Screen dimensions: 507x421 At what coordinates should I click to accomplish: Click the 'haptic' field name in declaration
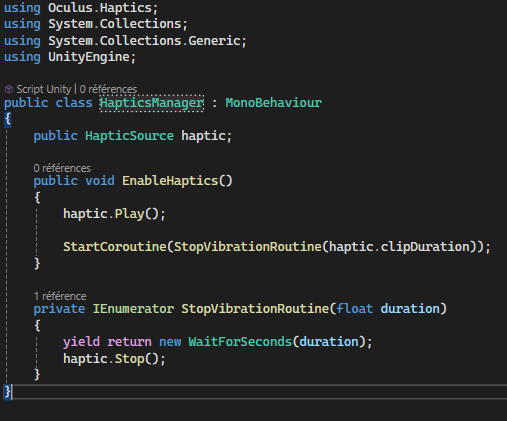(x=203, y=136)
